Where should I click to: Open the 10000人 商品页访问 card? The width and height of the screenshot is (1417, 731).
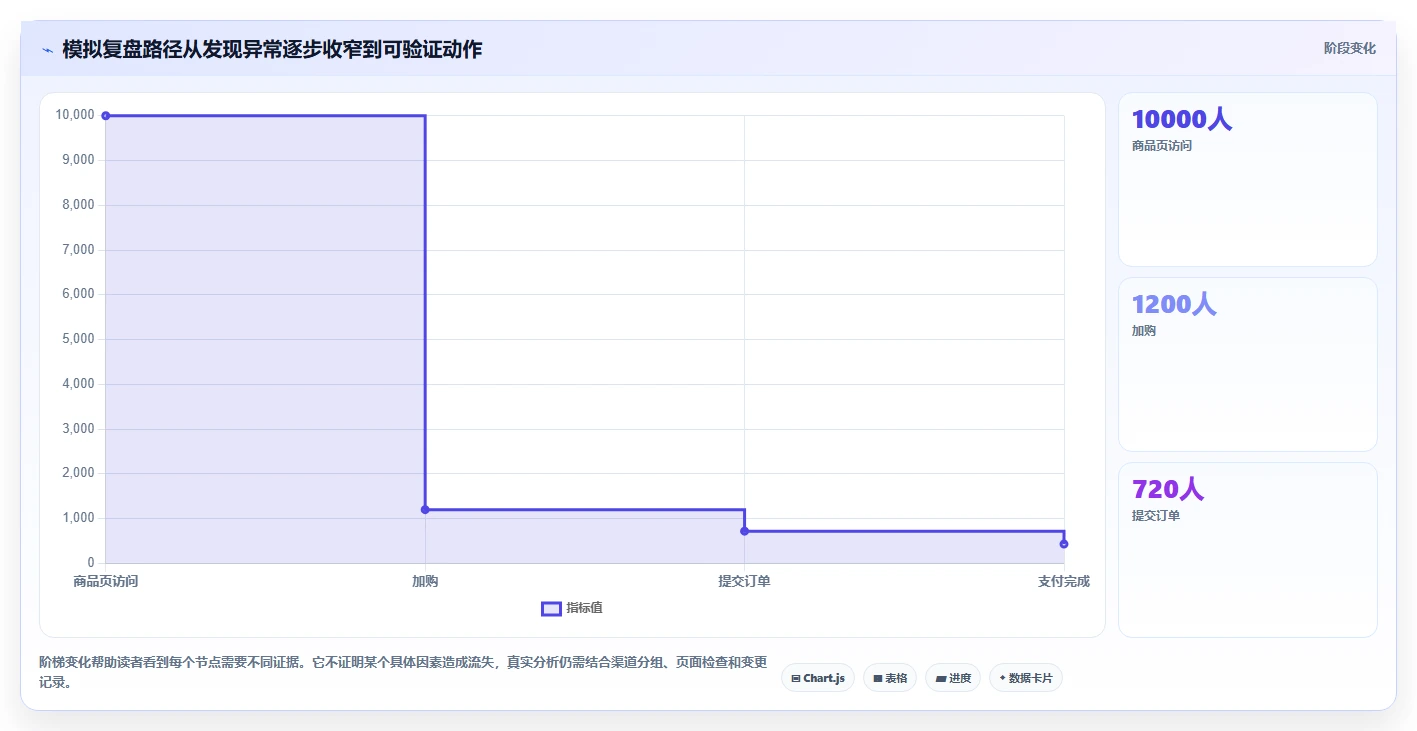coord(1247,180)
